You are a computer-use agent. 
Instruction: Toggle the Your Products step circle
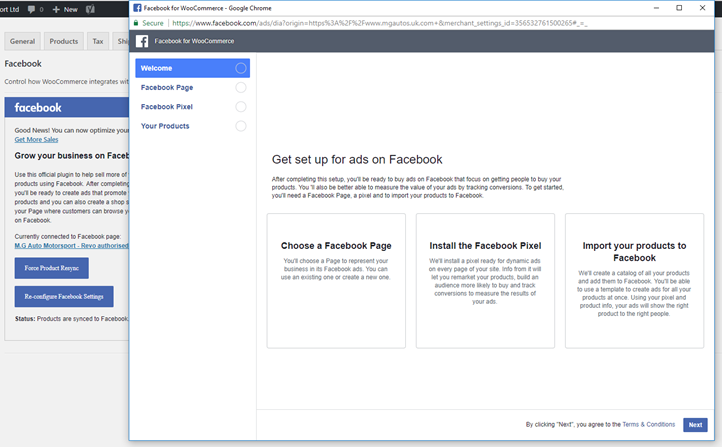[x=241, y=126]
